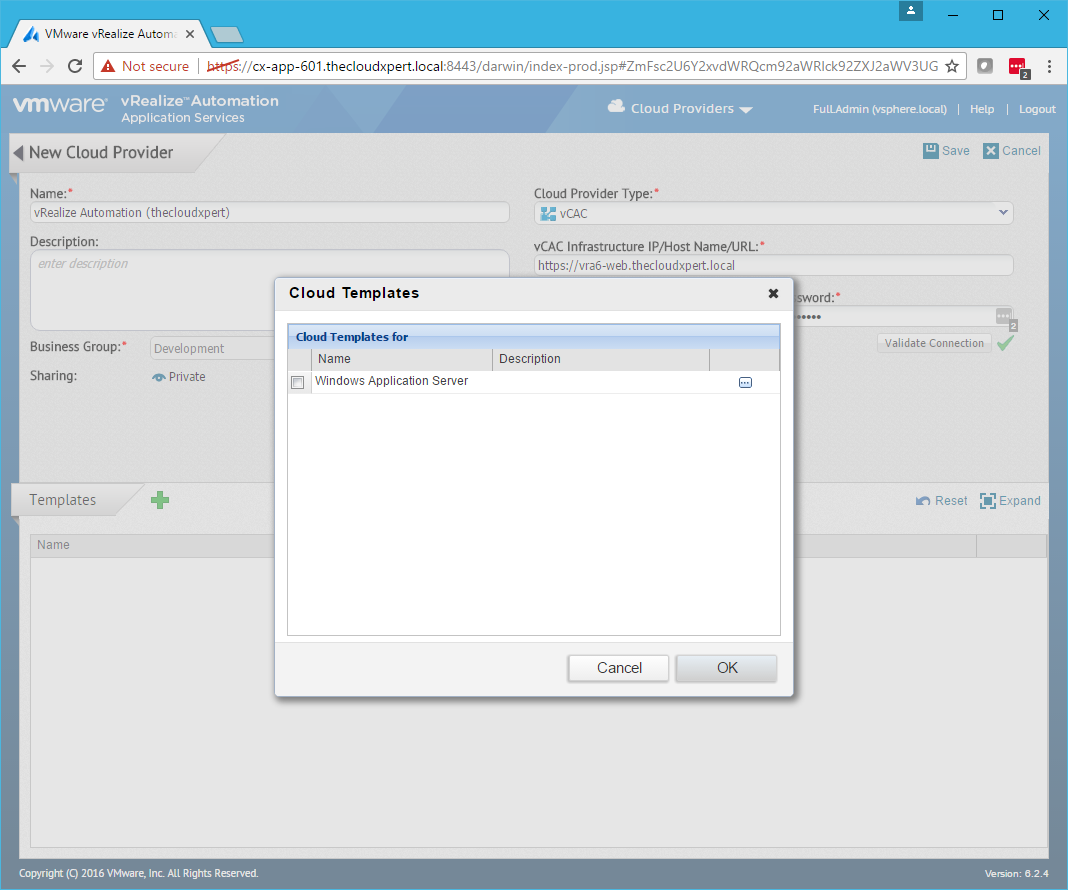Open the Chrome three-dot menu
Image resolution: width=1068 pixels, height=890 pixels.
coord(1049,66)
